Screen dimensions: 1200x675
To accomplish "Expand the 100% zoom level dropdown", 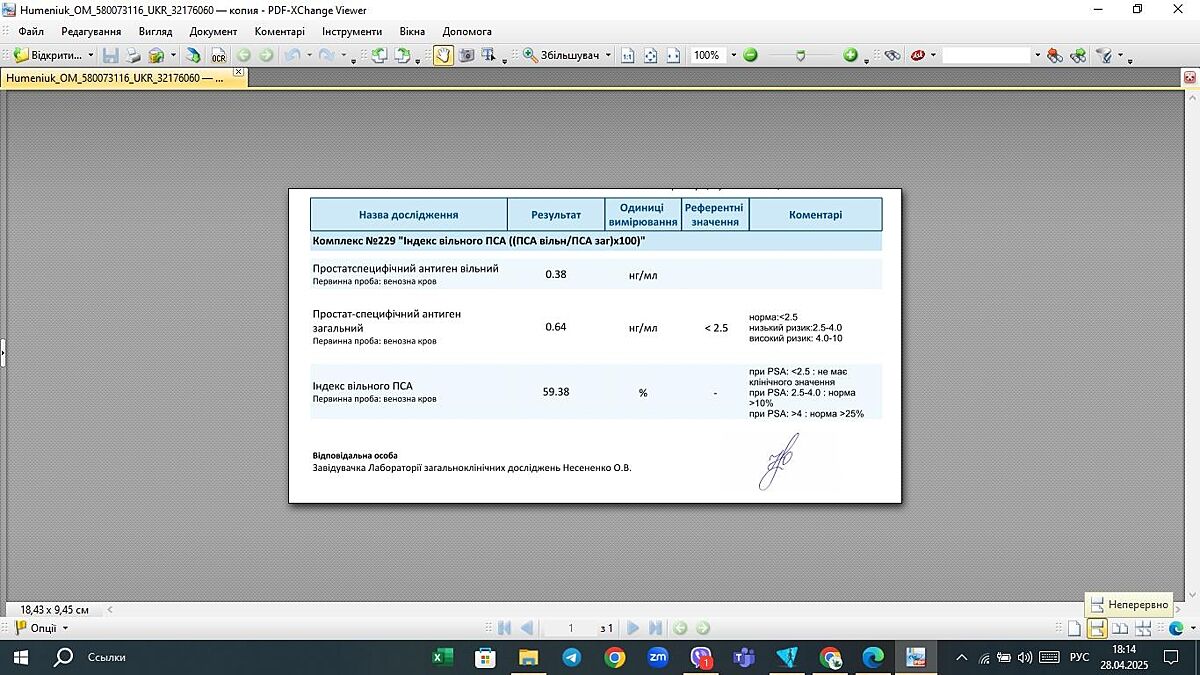I will click(x=733, y=55).
